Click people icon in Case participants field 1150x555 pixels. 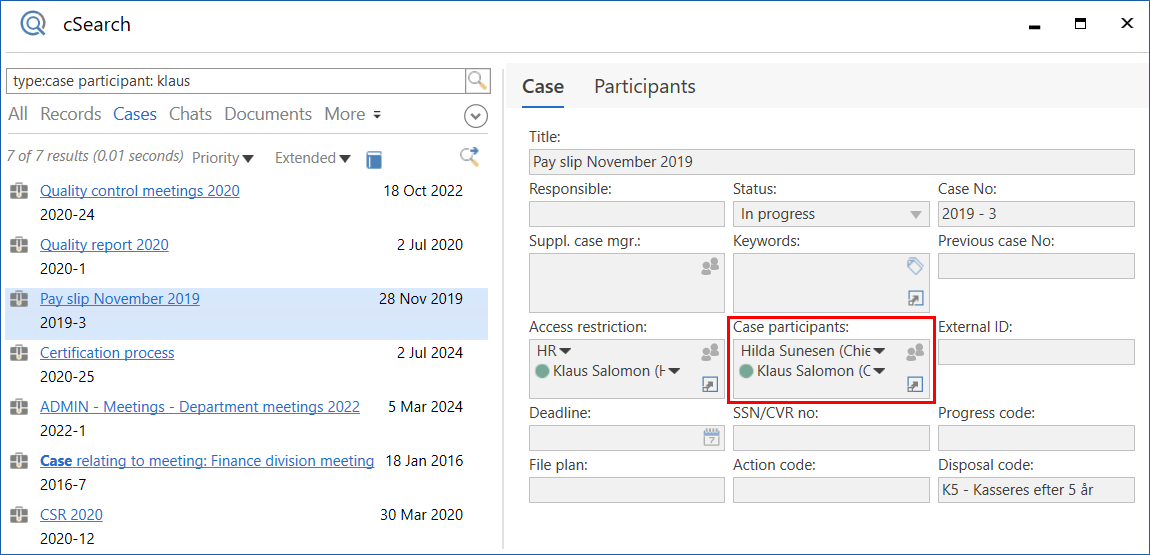(914, 352)
